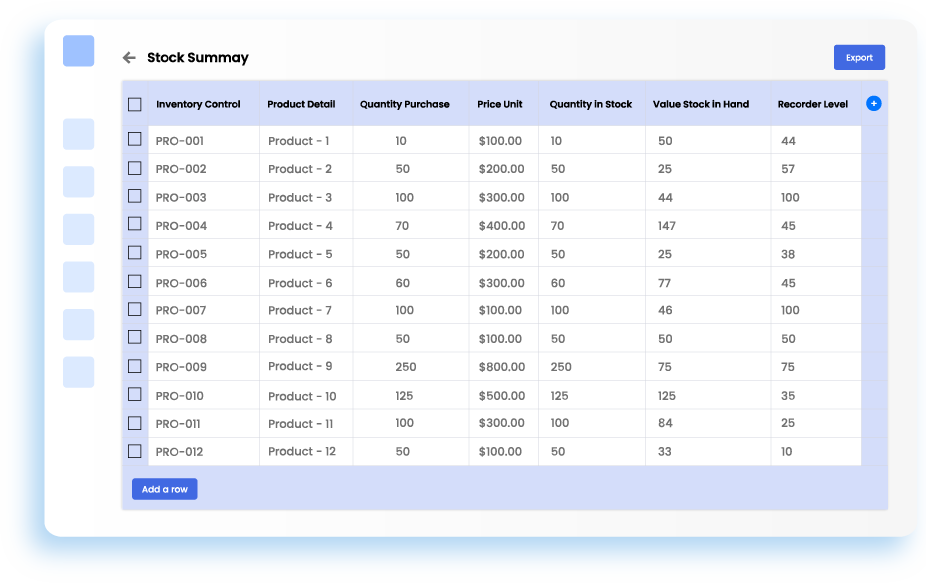Select the Product - 4 cell

(300, 226)
